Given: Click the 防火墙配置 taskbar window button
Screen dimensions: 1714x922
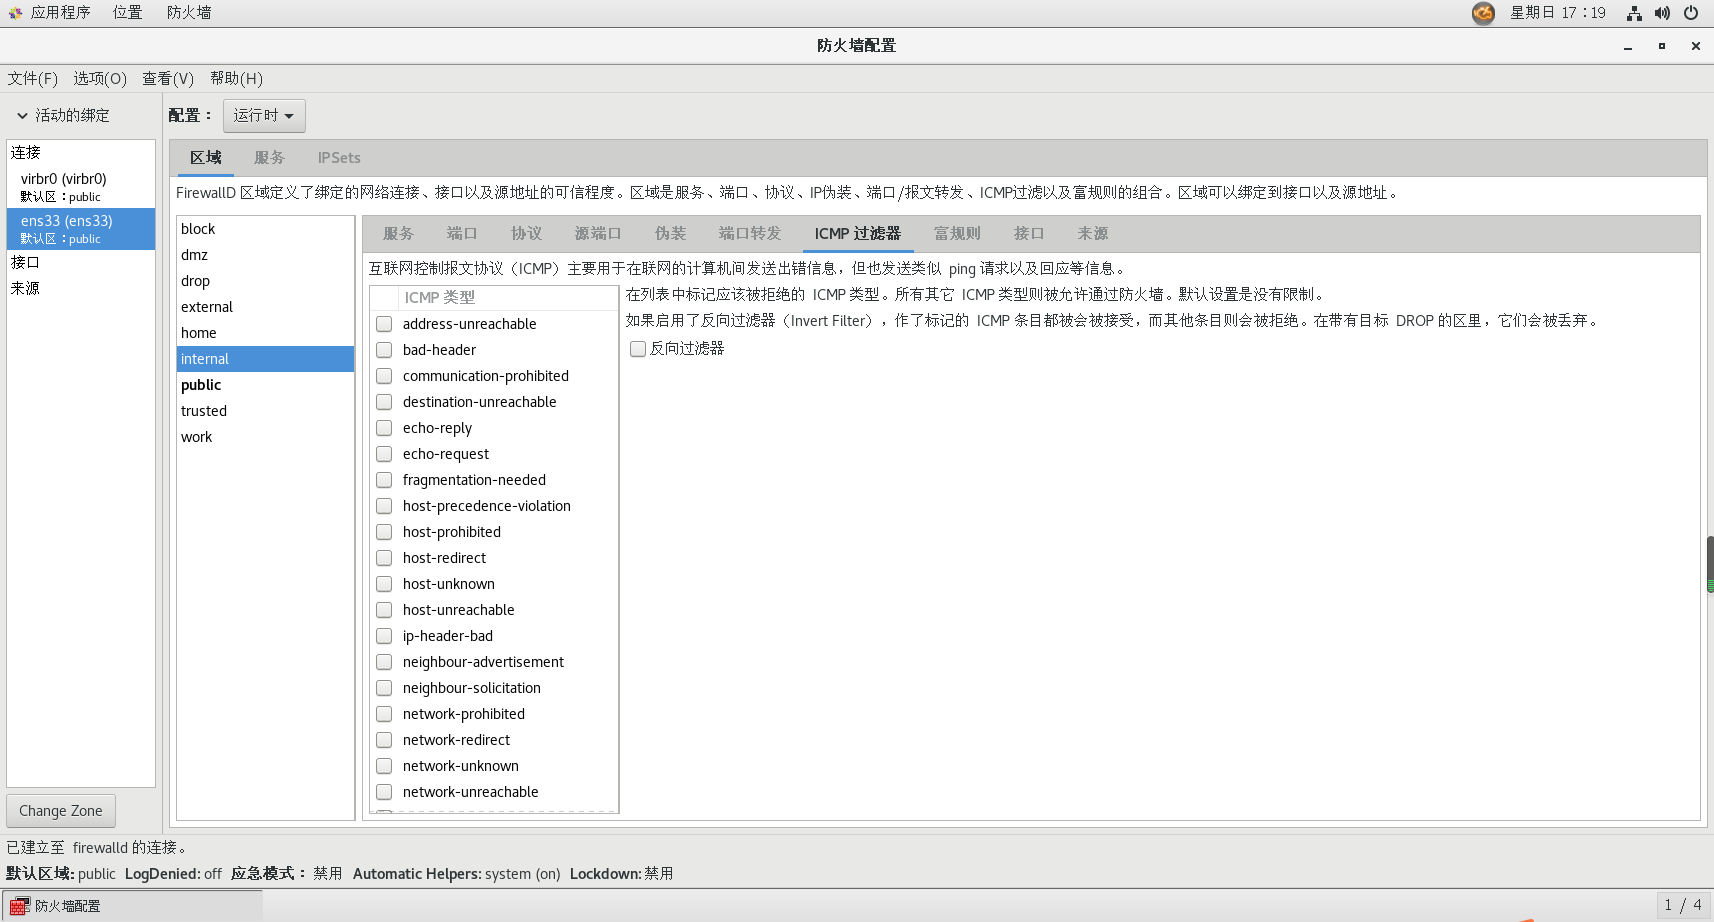Looking at the screenshot, I should tap(132, 906).
